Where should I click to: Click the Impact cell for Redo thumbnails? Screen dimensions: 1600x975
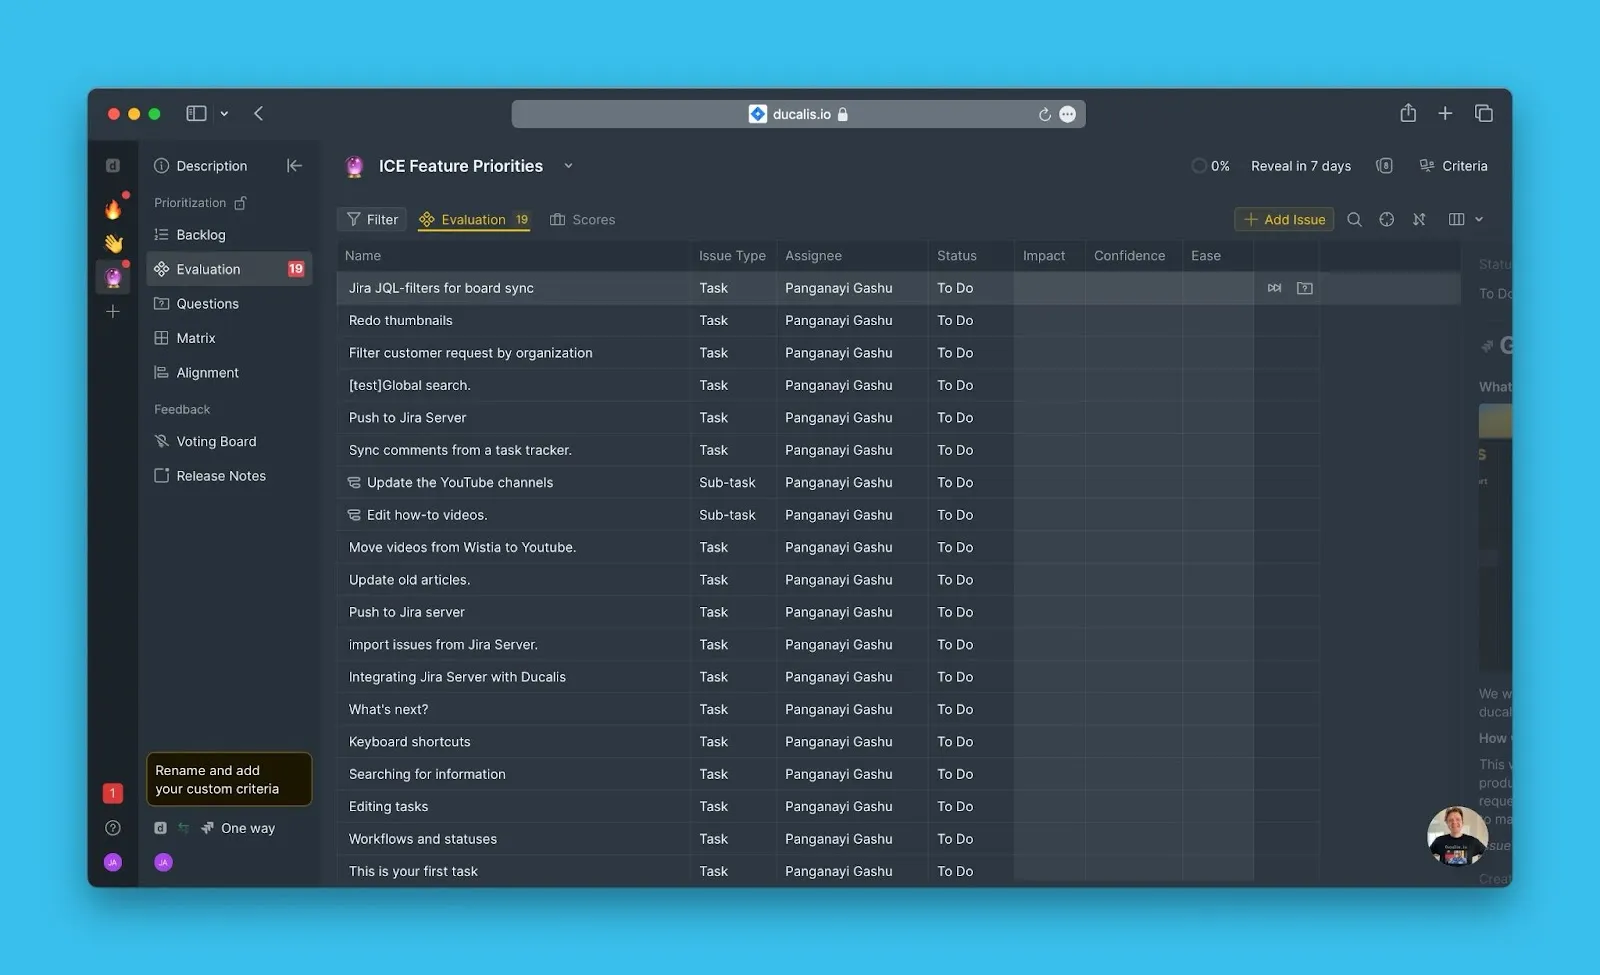click(x=1048, y=321)
